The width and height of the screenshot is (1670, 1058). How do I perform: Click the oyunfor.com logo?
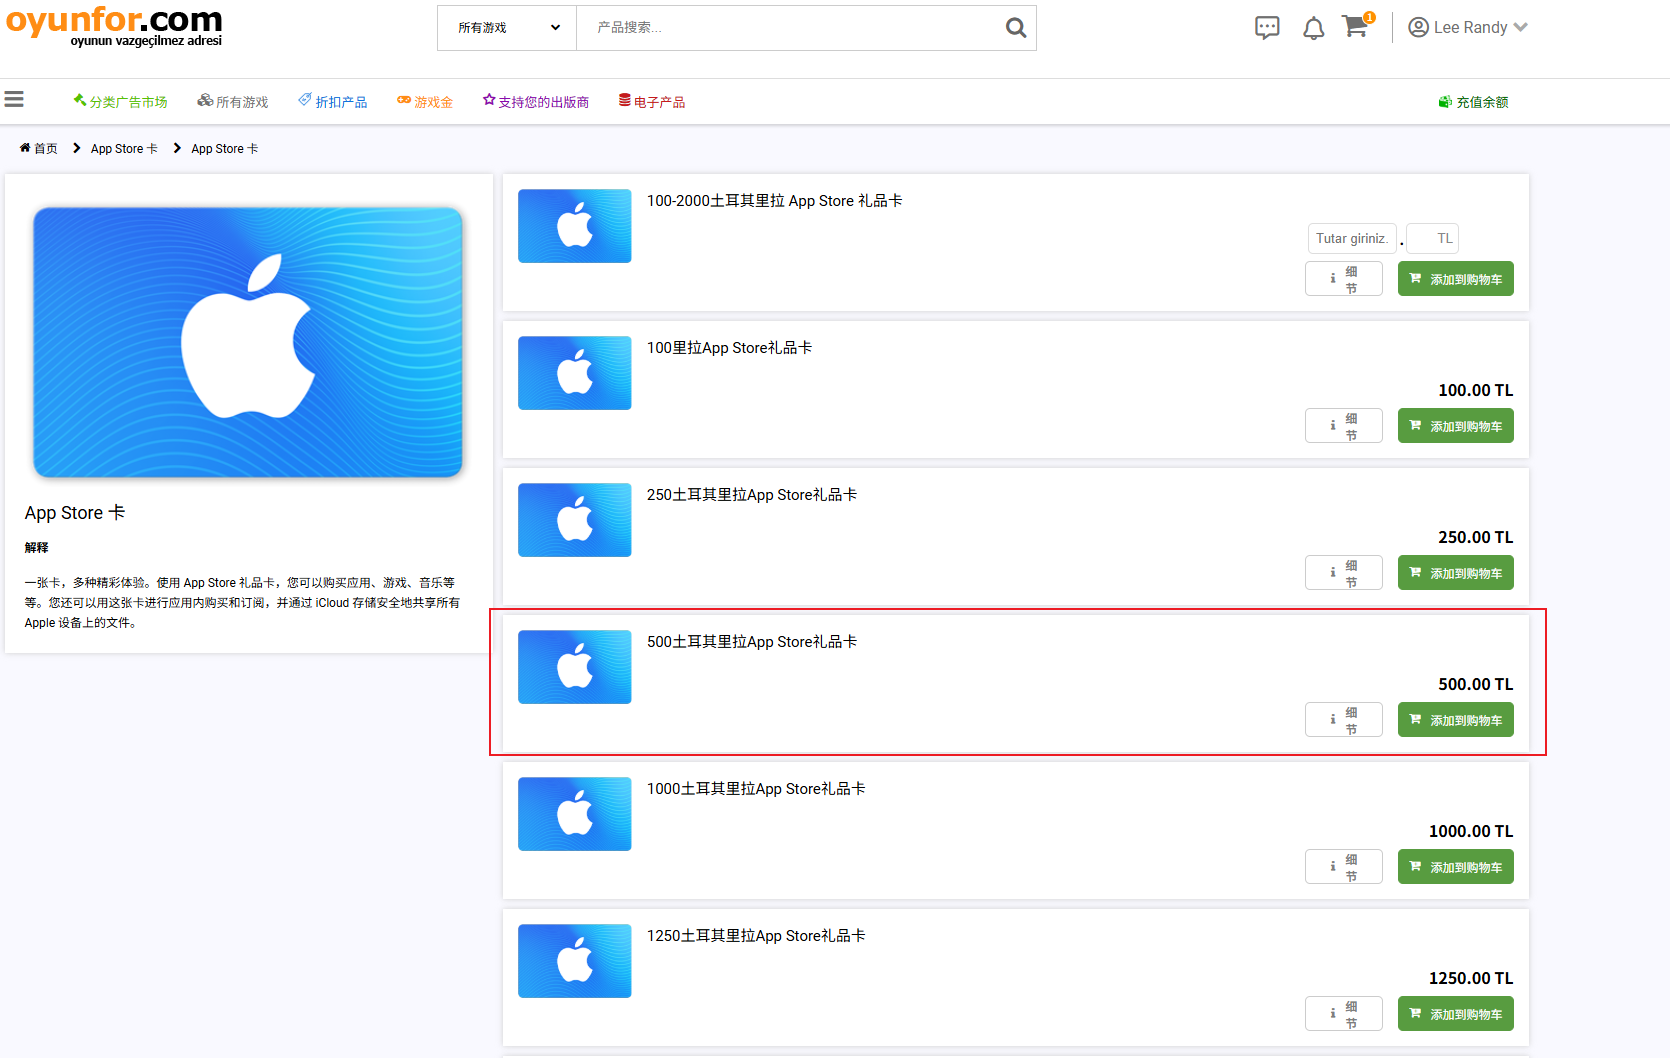click(x=114, y=26)
